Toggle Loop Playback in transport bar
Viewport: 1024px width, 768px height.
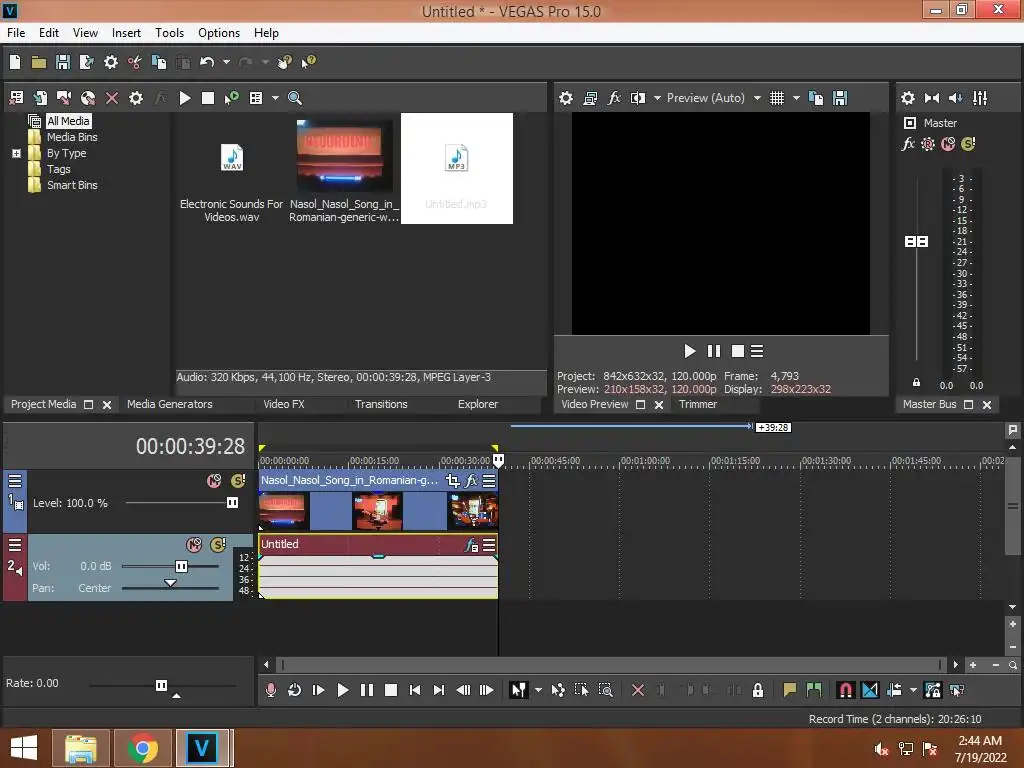coord(295,690)
